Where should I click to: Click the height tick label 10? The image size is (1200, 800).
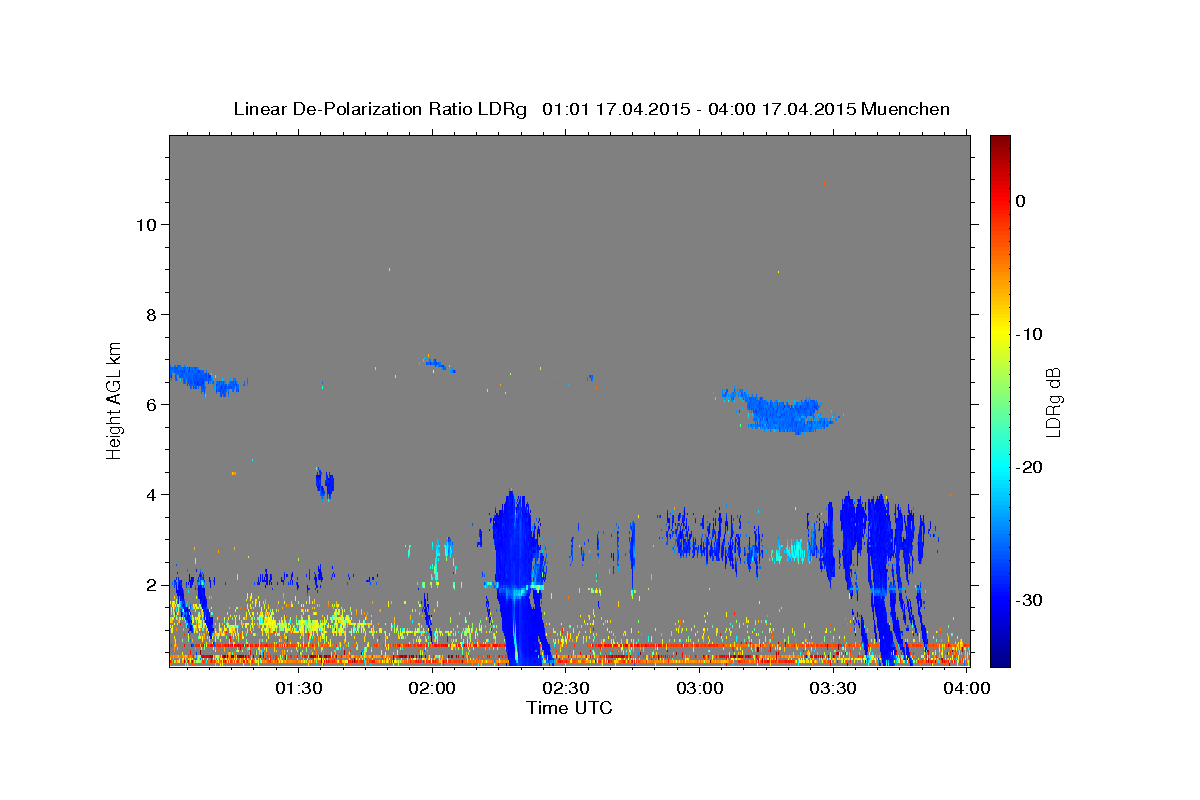click(x=146, y=224)
